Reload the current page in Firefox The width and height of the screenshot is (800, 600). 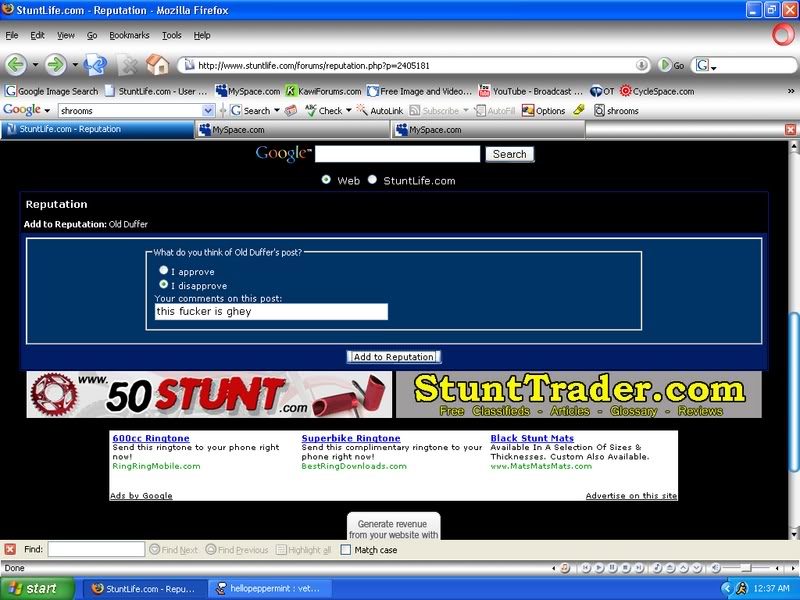coord(95,64)
